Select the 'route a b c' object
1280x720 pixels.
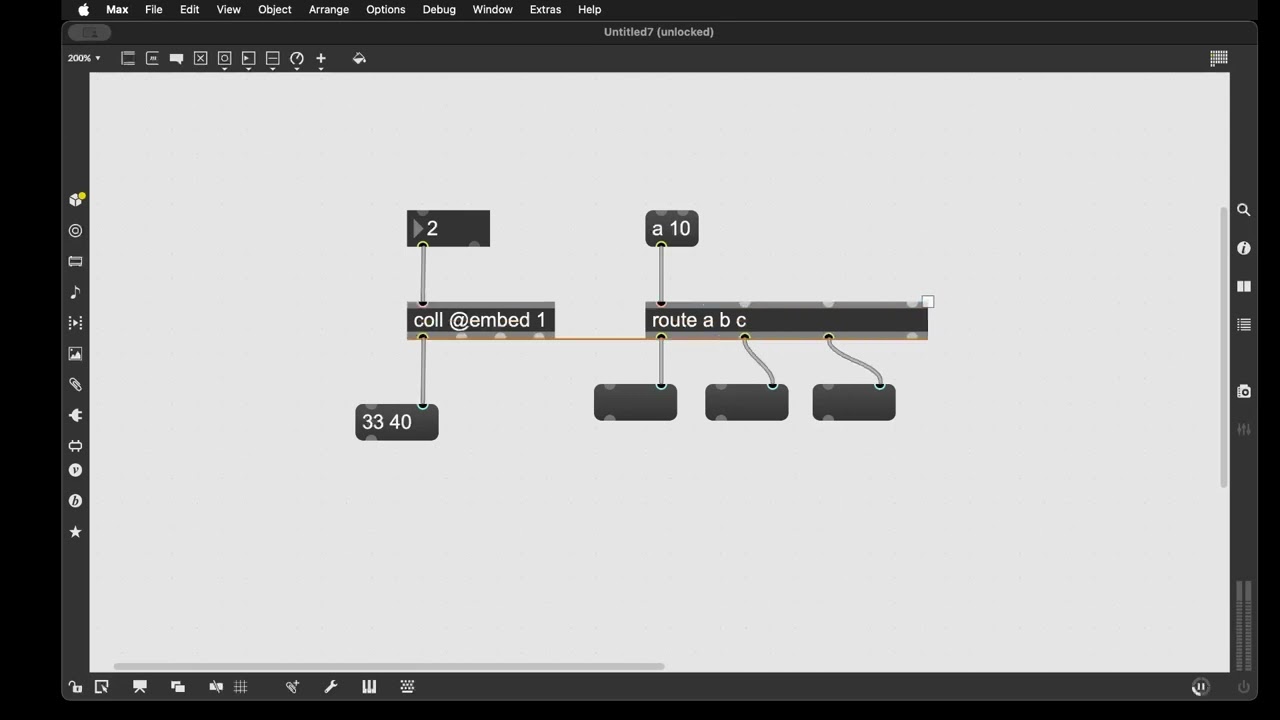[787, 320]
